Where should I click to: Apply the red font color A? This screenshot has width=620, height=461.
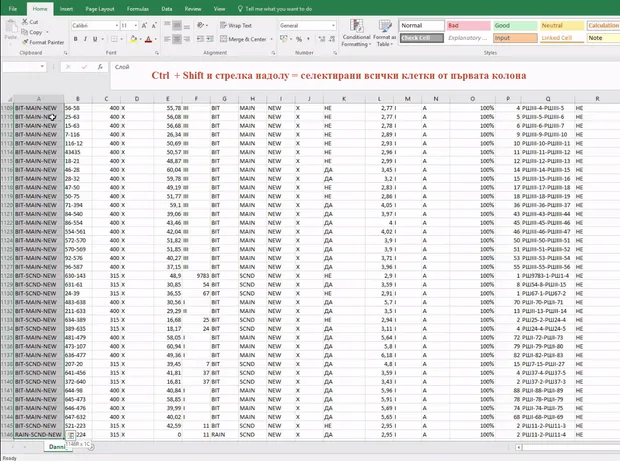[x=148, y=39]
